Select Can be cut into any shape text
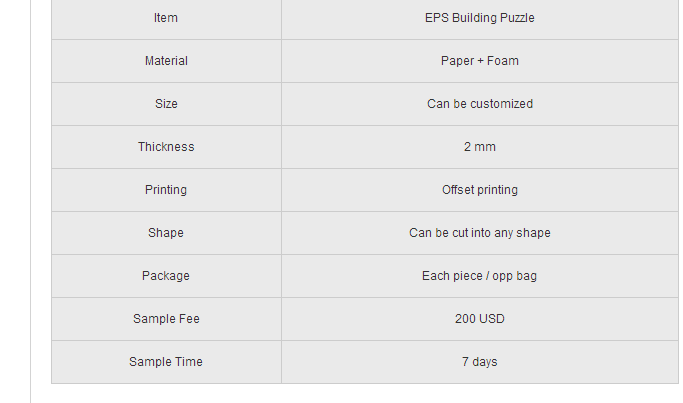 [x=480, y=233]
